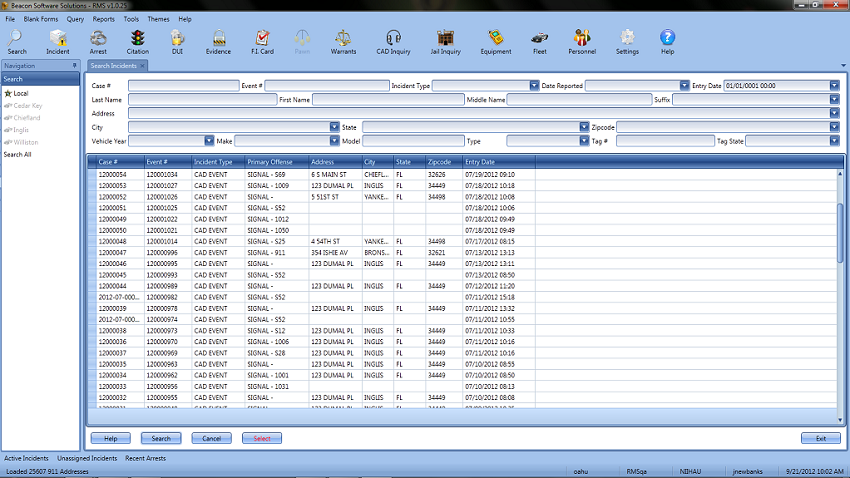This screenshot has height=478, width=850.
Task: Click the F.I. Card icon
Action: pyautogui.click(x=261, y=40)
